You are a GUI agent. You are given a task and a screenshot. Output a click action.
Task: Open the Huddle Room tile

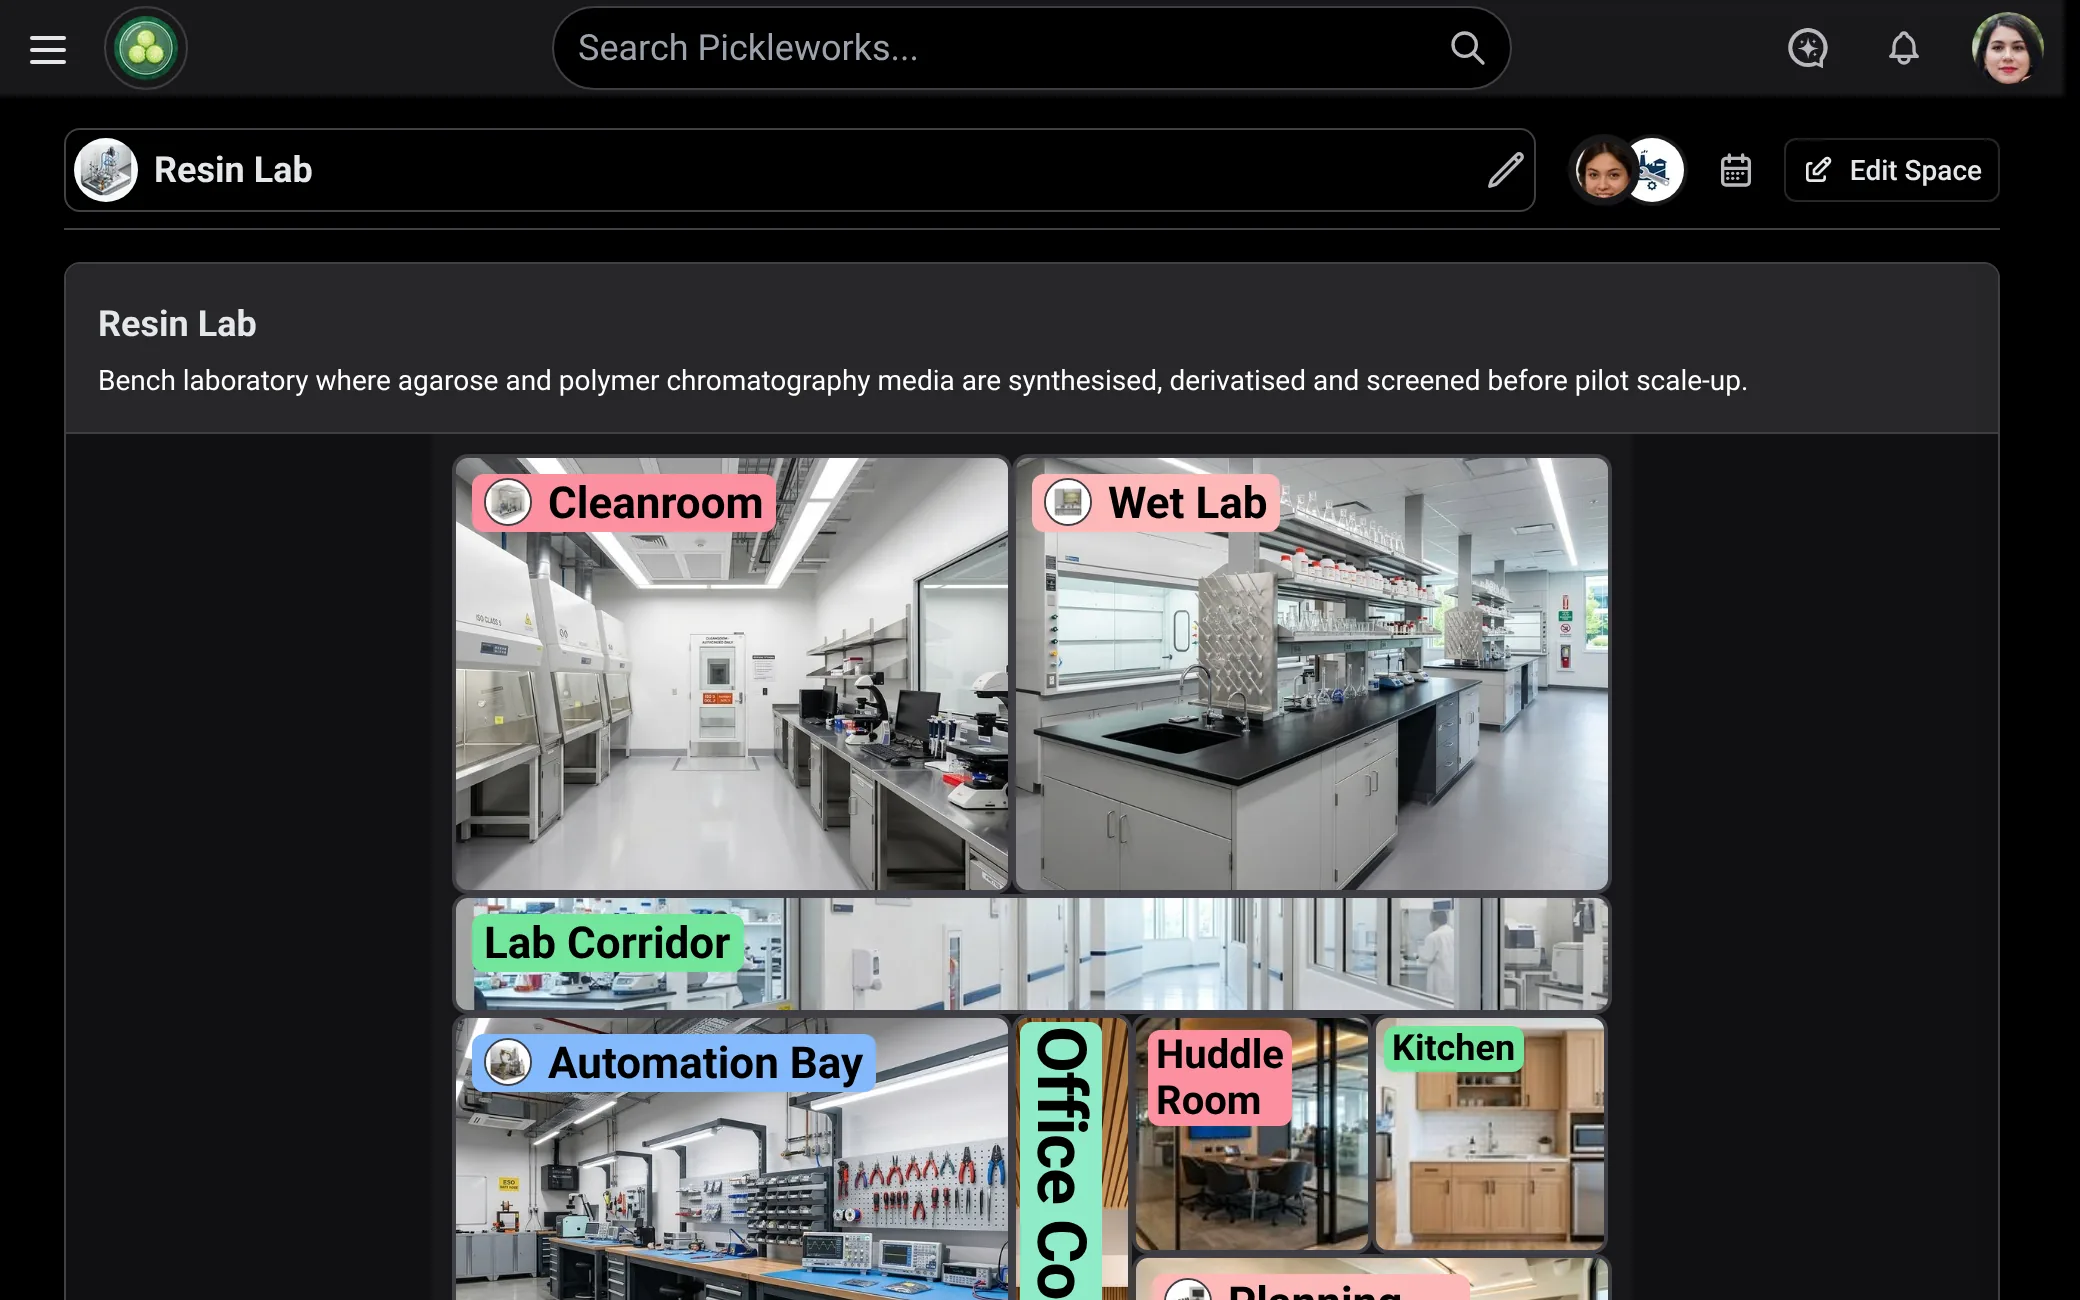[x=1251, y=1133]
